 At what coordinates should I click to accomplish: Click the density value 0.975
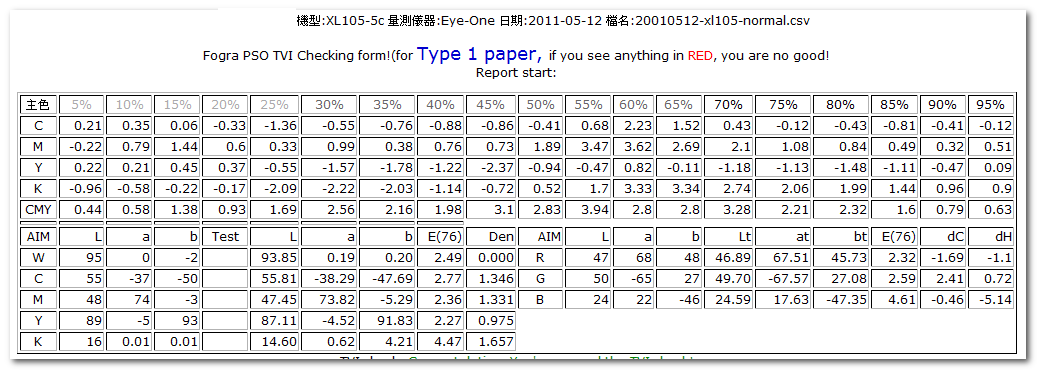tap(490, 321)
